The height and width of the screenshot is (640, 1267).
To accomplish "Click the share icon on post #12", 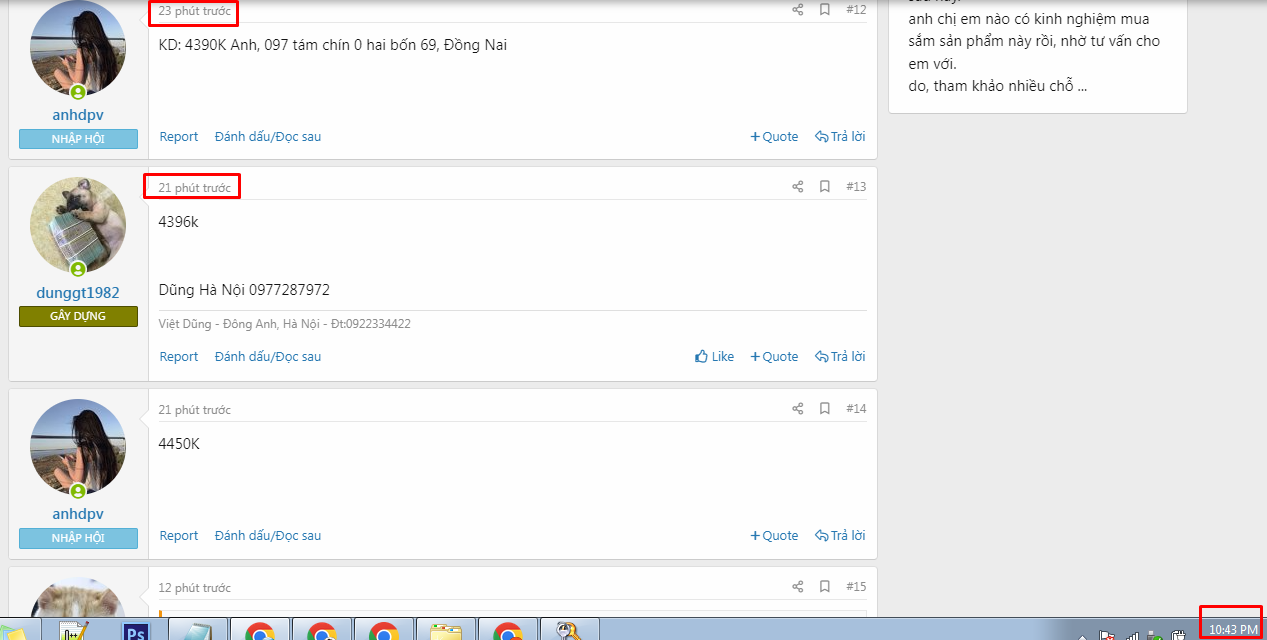I will tap(797, 10).
